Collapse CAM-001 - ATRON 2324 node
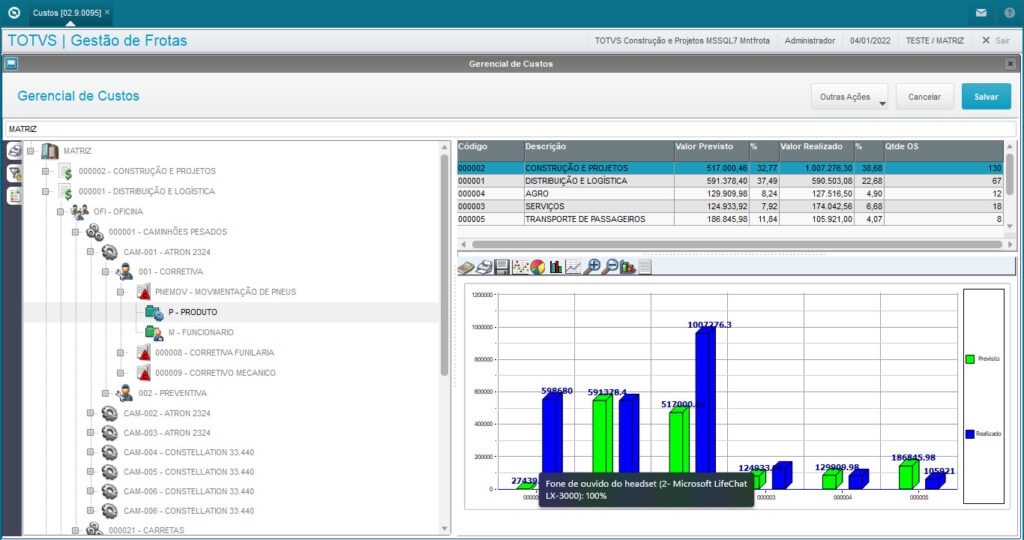1024x540 pixels. [x=91, y=252]
